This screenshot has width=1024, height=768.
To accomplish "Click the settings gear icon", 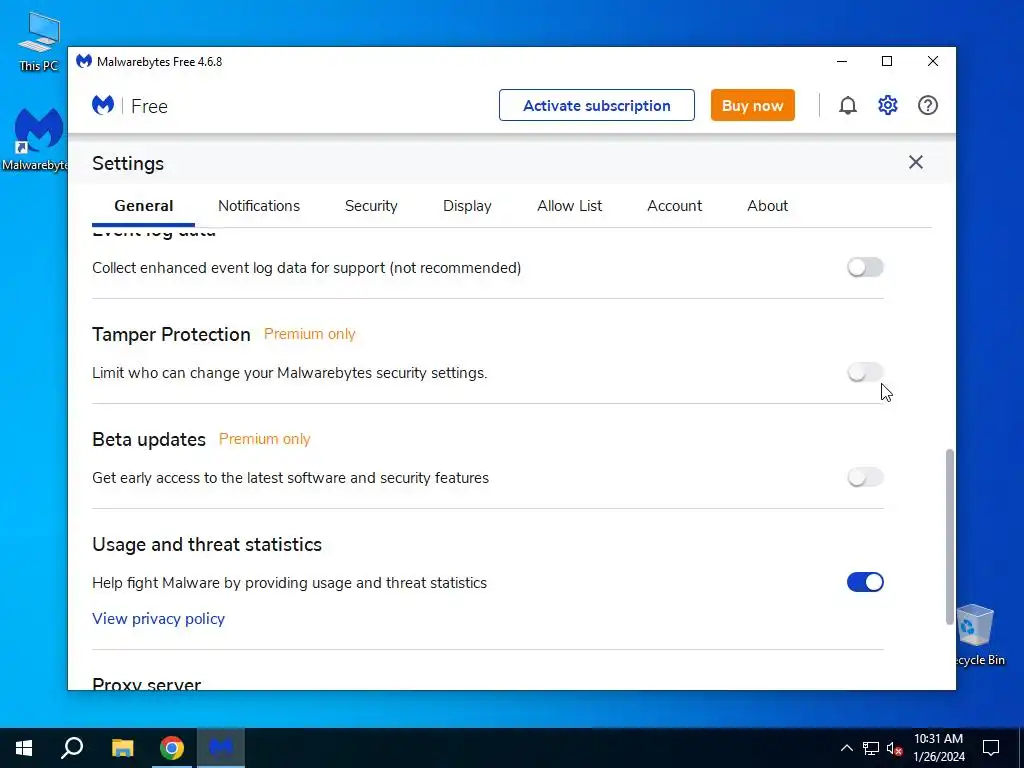I will click(x=888, y=105).
